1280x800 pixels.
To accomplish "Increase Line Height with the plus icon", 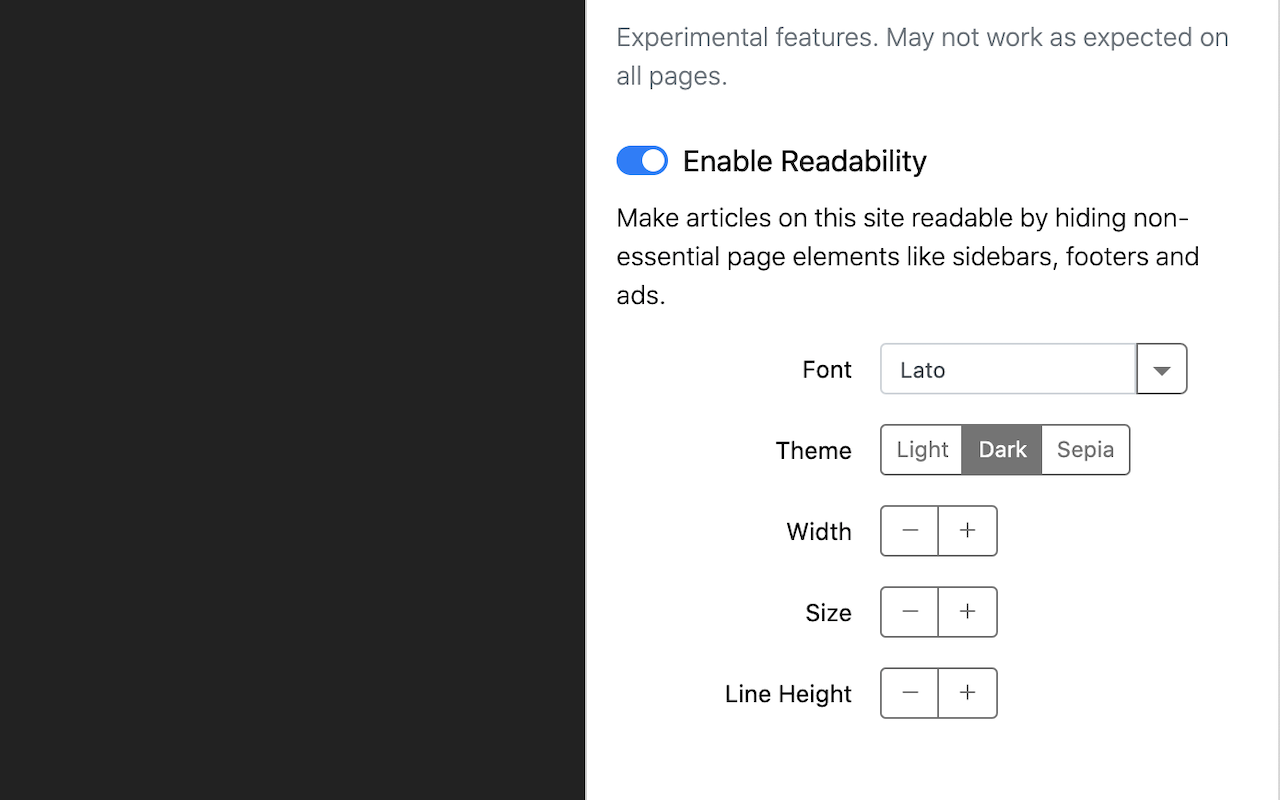I will click(967, 693).
